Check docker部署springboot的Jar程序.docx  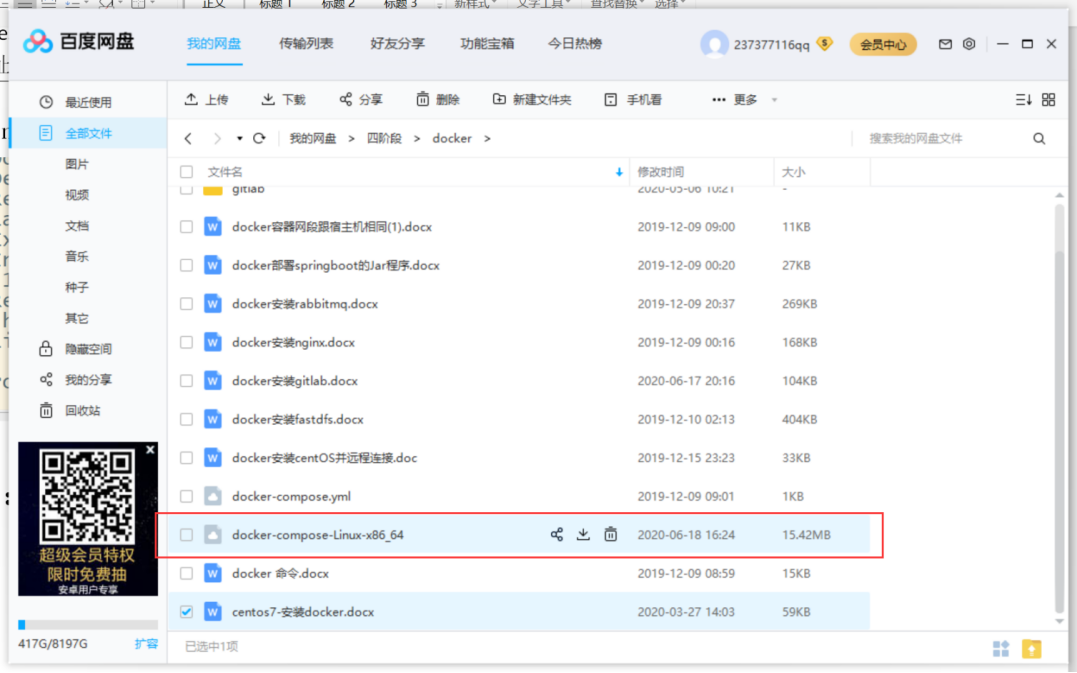(186, 265)
